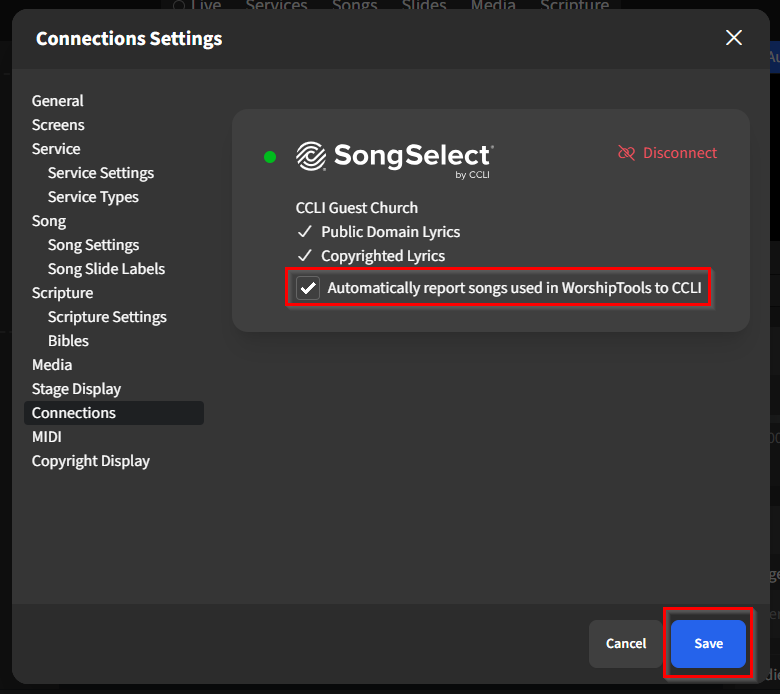Viewport: 780px width, 694px height.
Task: Open the Service category
Action: coord(56,149)
